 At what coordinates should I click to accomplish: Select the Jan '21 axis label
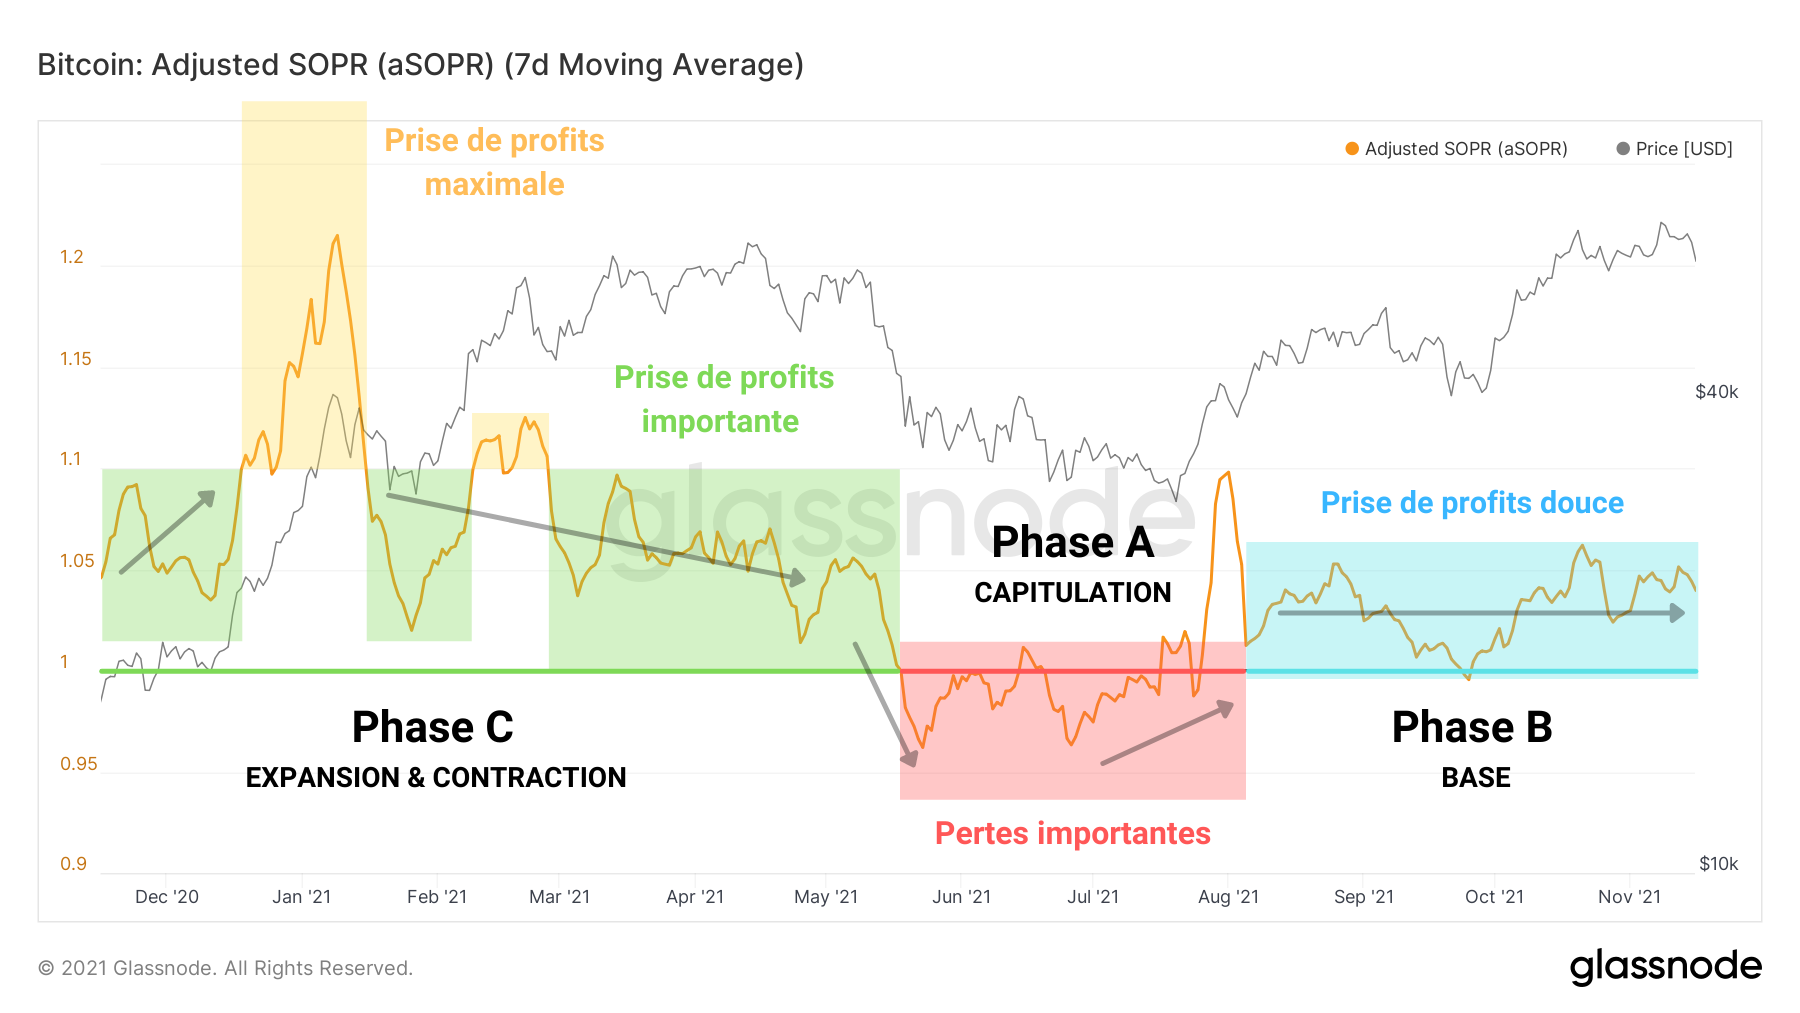[x=301, y=897]
